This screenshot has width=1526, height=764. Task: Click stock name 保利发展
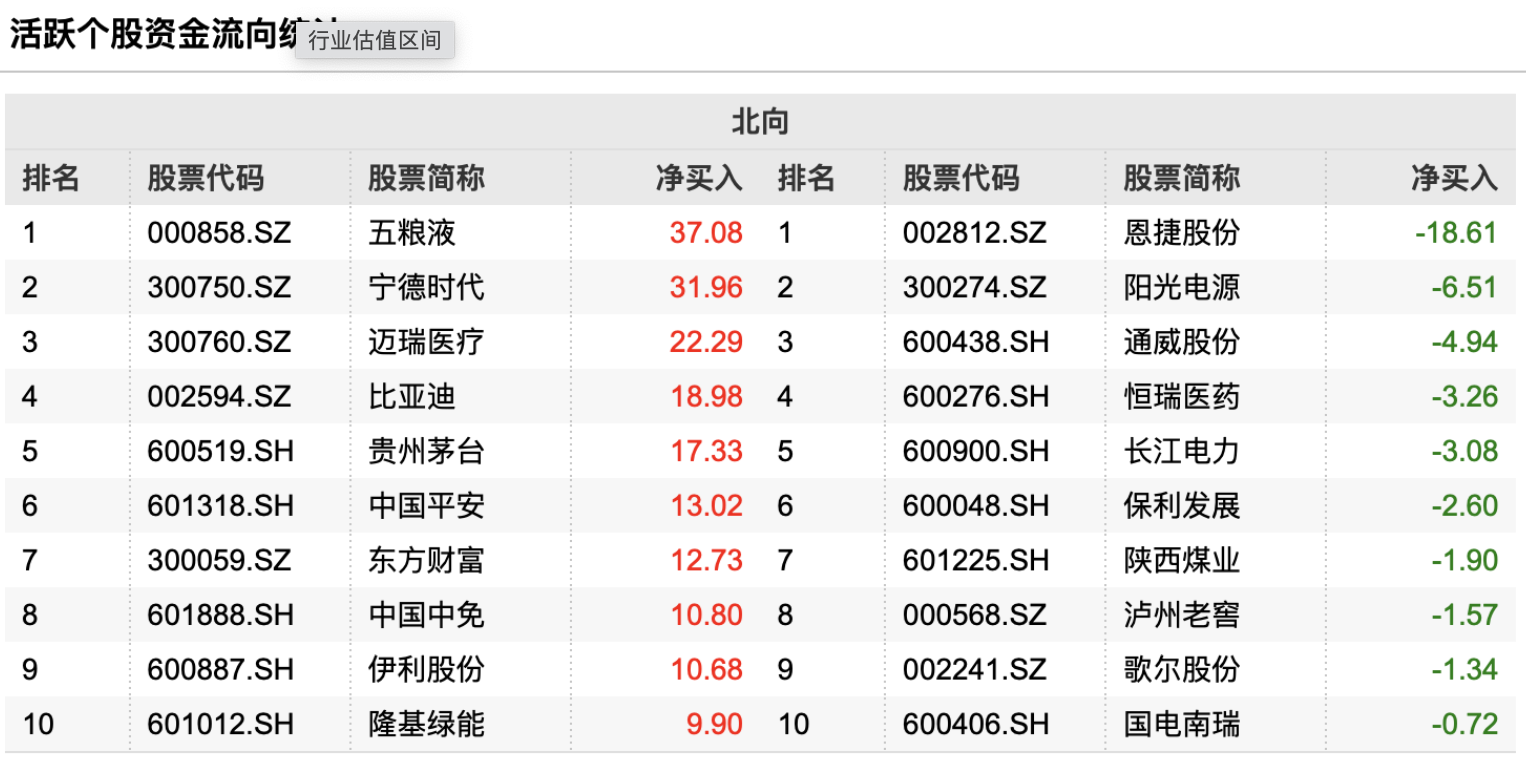pos(1182,506)
